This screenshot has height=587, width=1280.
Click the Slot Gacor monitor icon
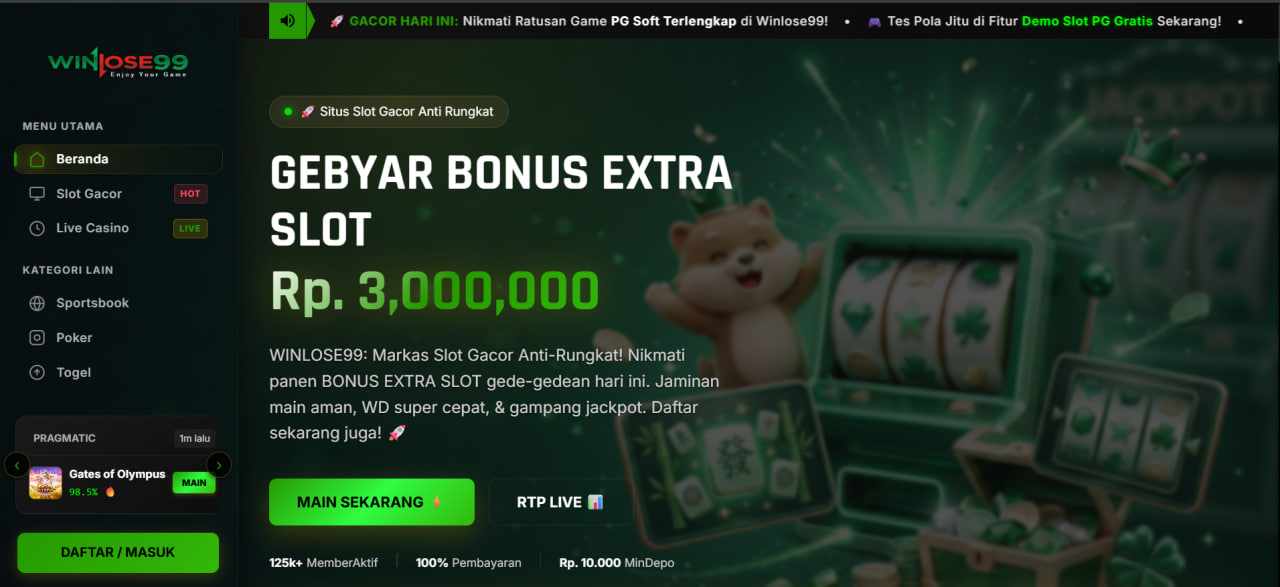pos(37,194)
